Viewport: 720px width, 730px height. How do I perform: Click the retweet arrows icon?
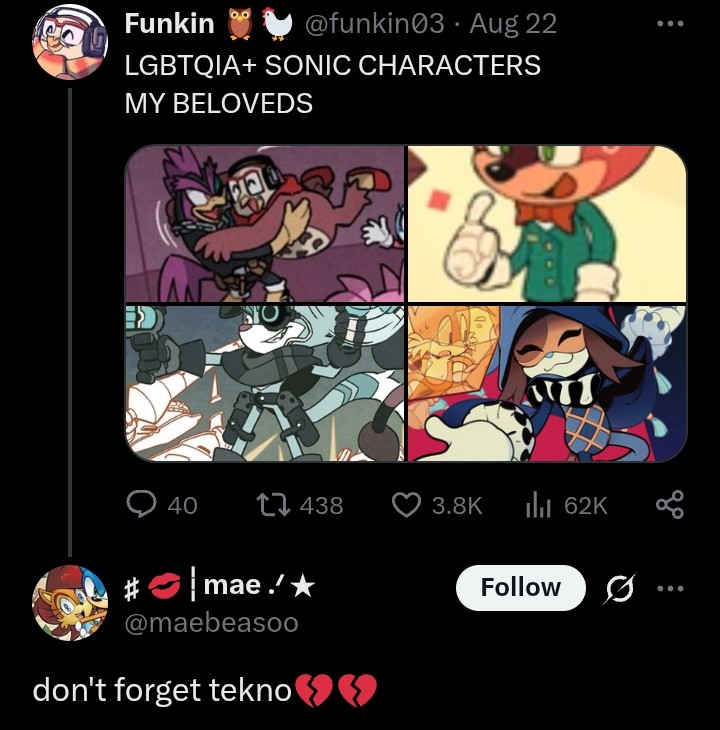[274, 505]
